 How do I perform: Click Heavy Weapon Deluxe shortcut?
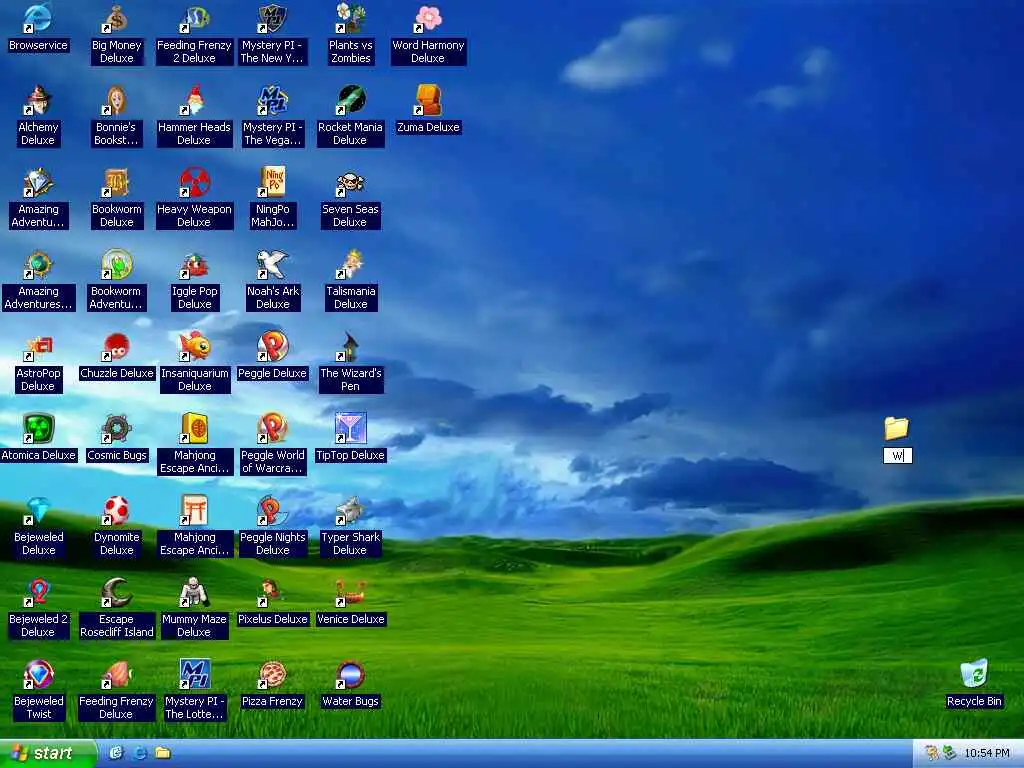coord(195,183)
